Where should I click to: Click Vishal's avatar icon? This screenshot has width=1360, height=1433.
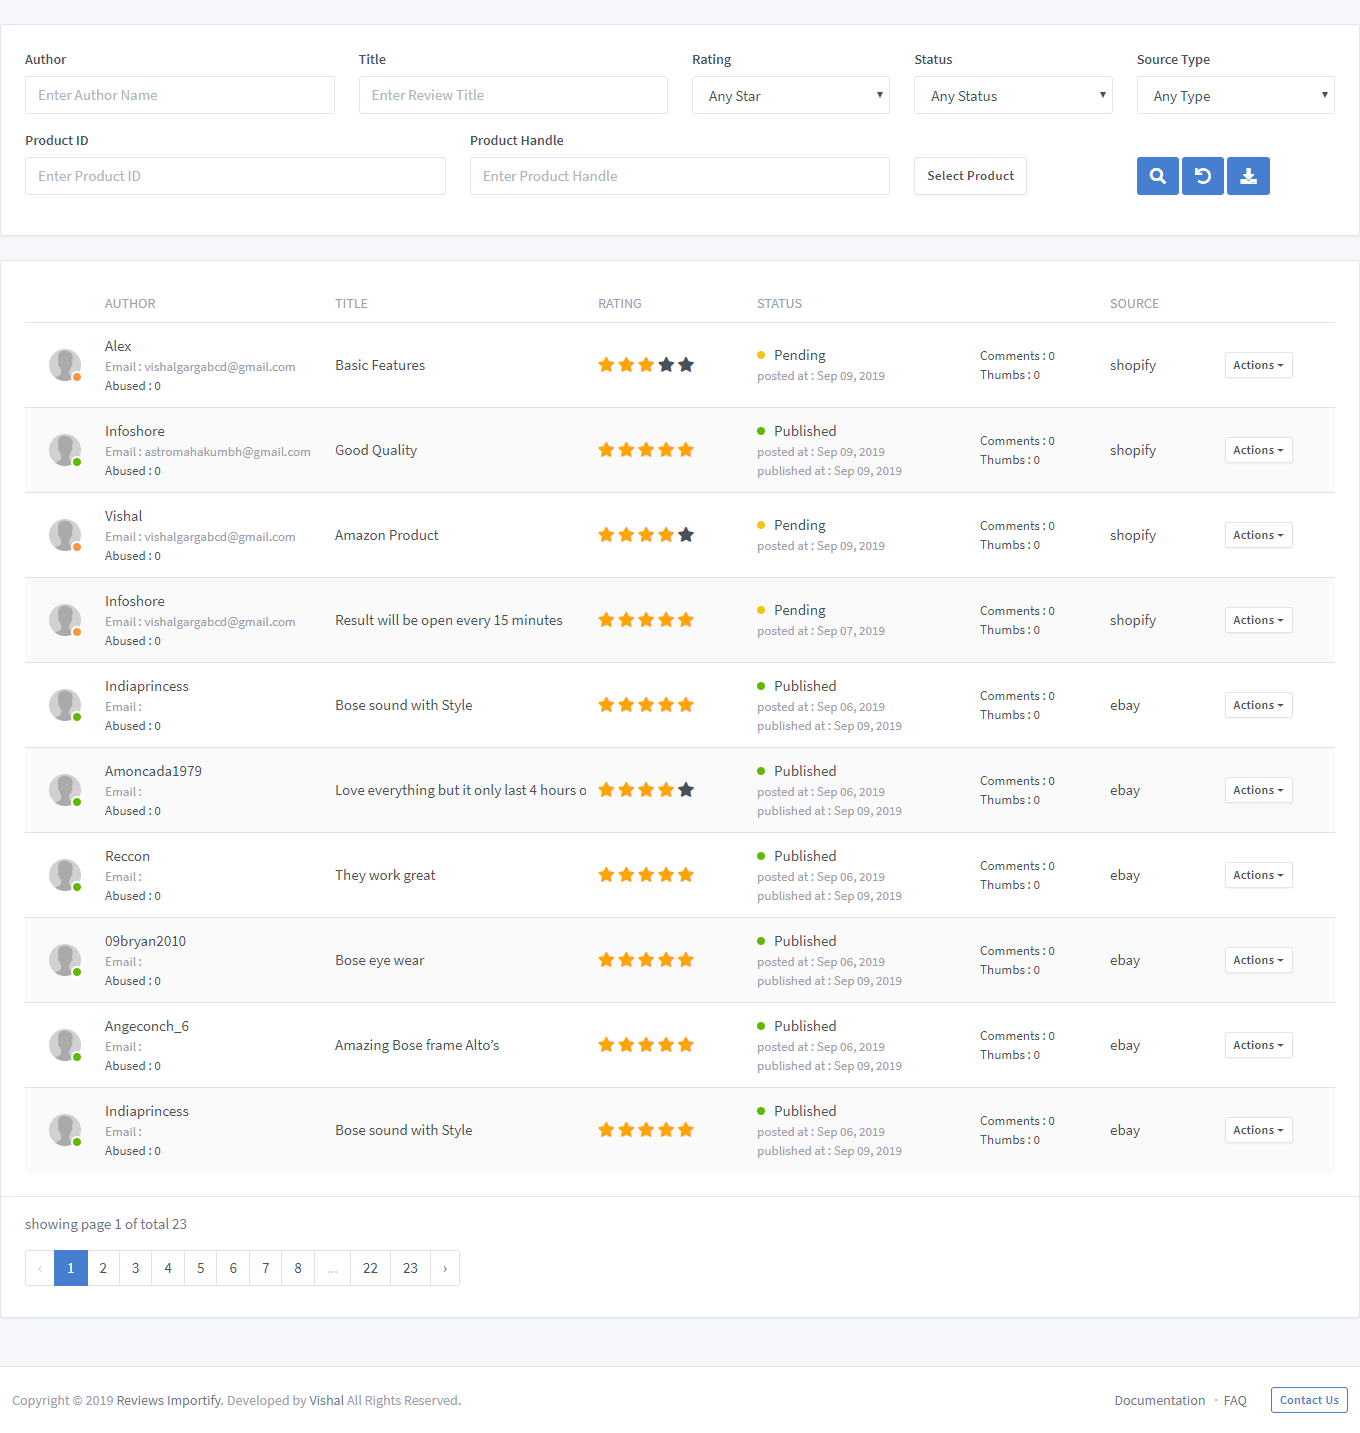(65, 535)
